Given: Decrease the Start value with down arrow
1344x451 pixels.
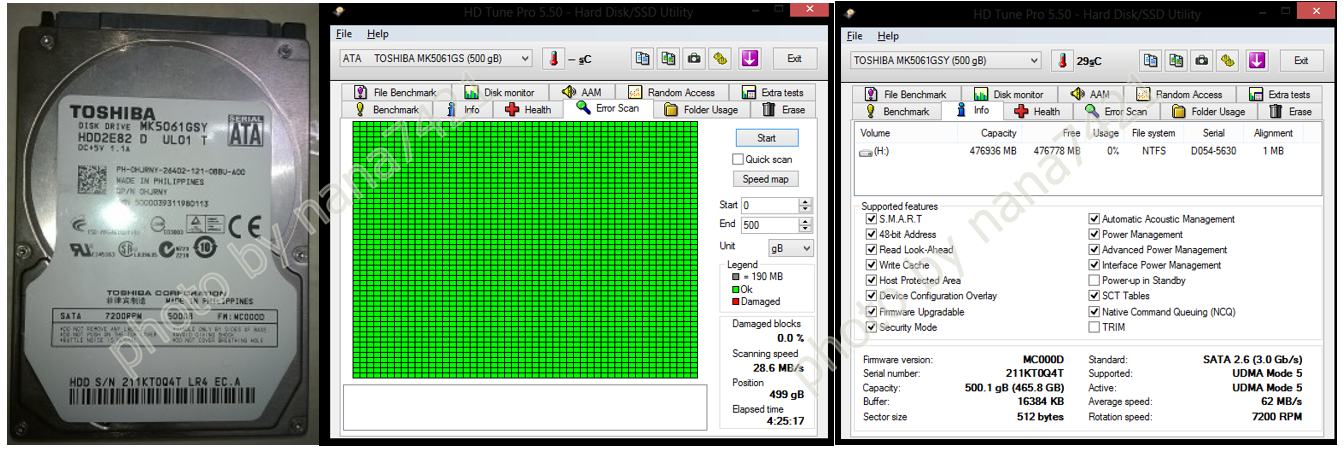Looking at the screenshot, I should 806,209.
